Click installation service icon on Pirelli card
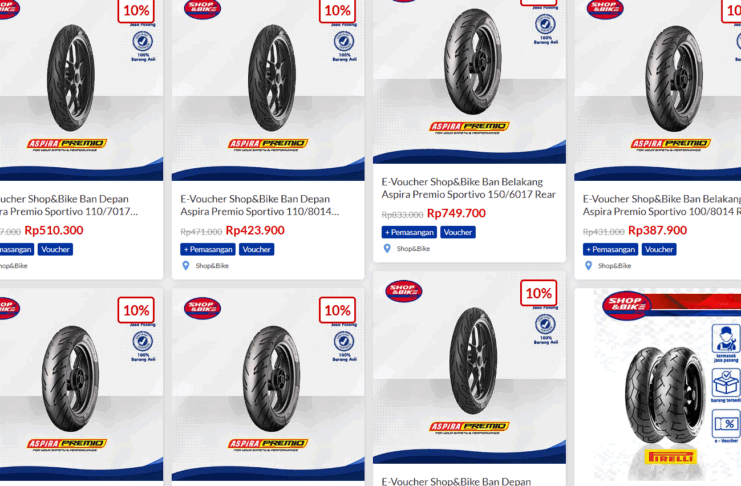741x486 pixels. click(x=726, y=343)
